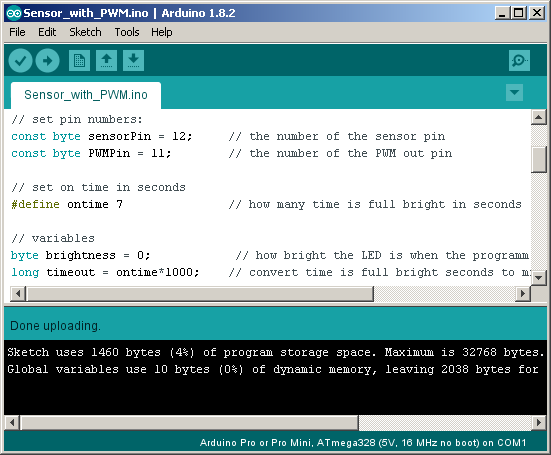551x455 pixels.
Task: Click 'long timeout = ontime*1000;' line
Action: click(105, 272)
